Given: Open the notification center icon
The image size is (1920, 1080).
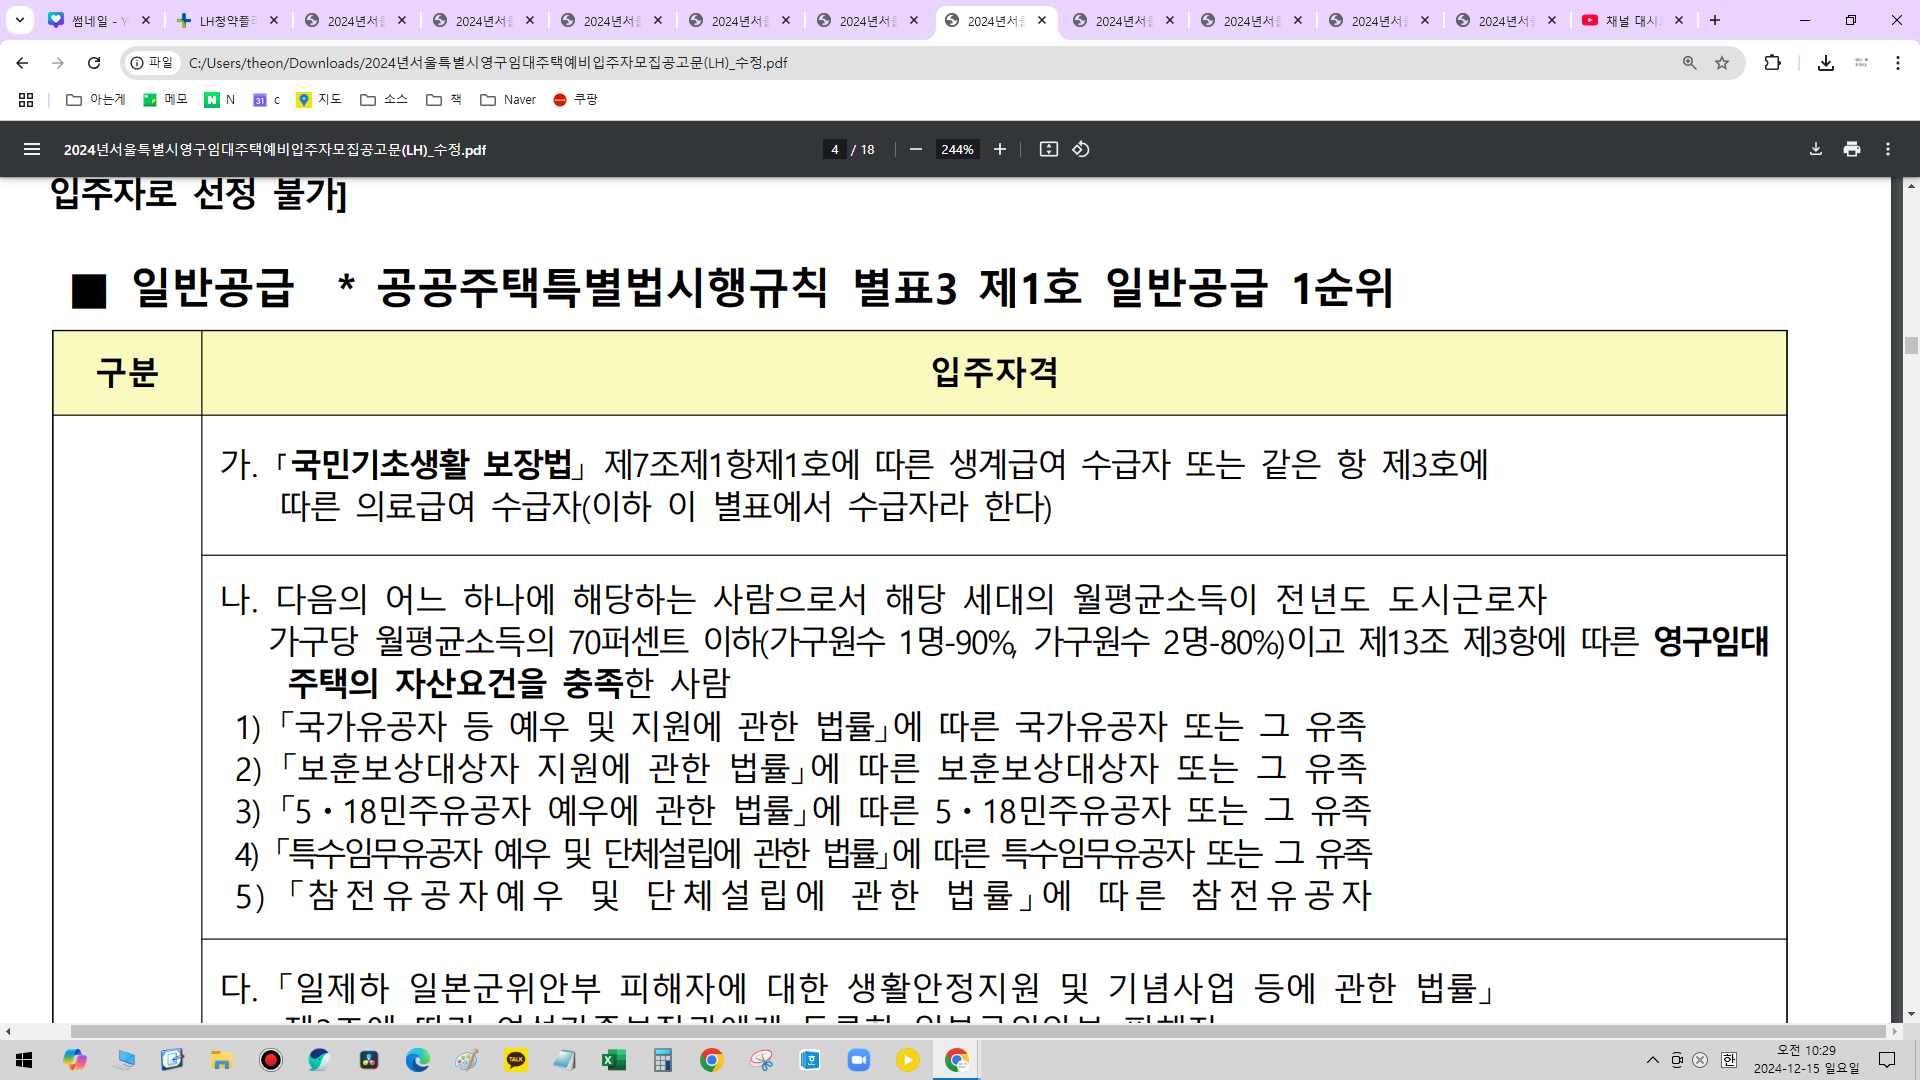Looking at the screenshot, I should click(1887, 1060).
